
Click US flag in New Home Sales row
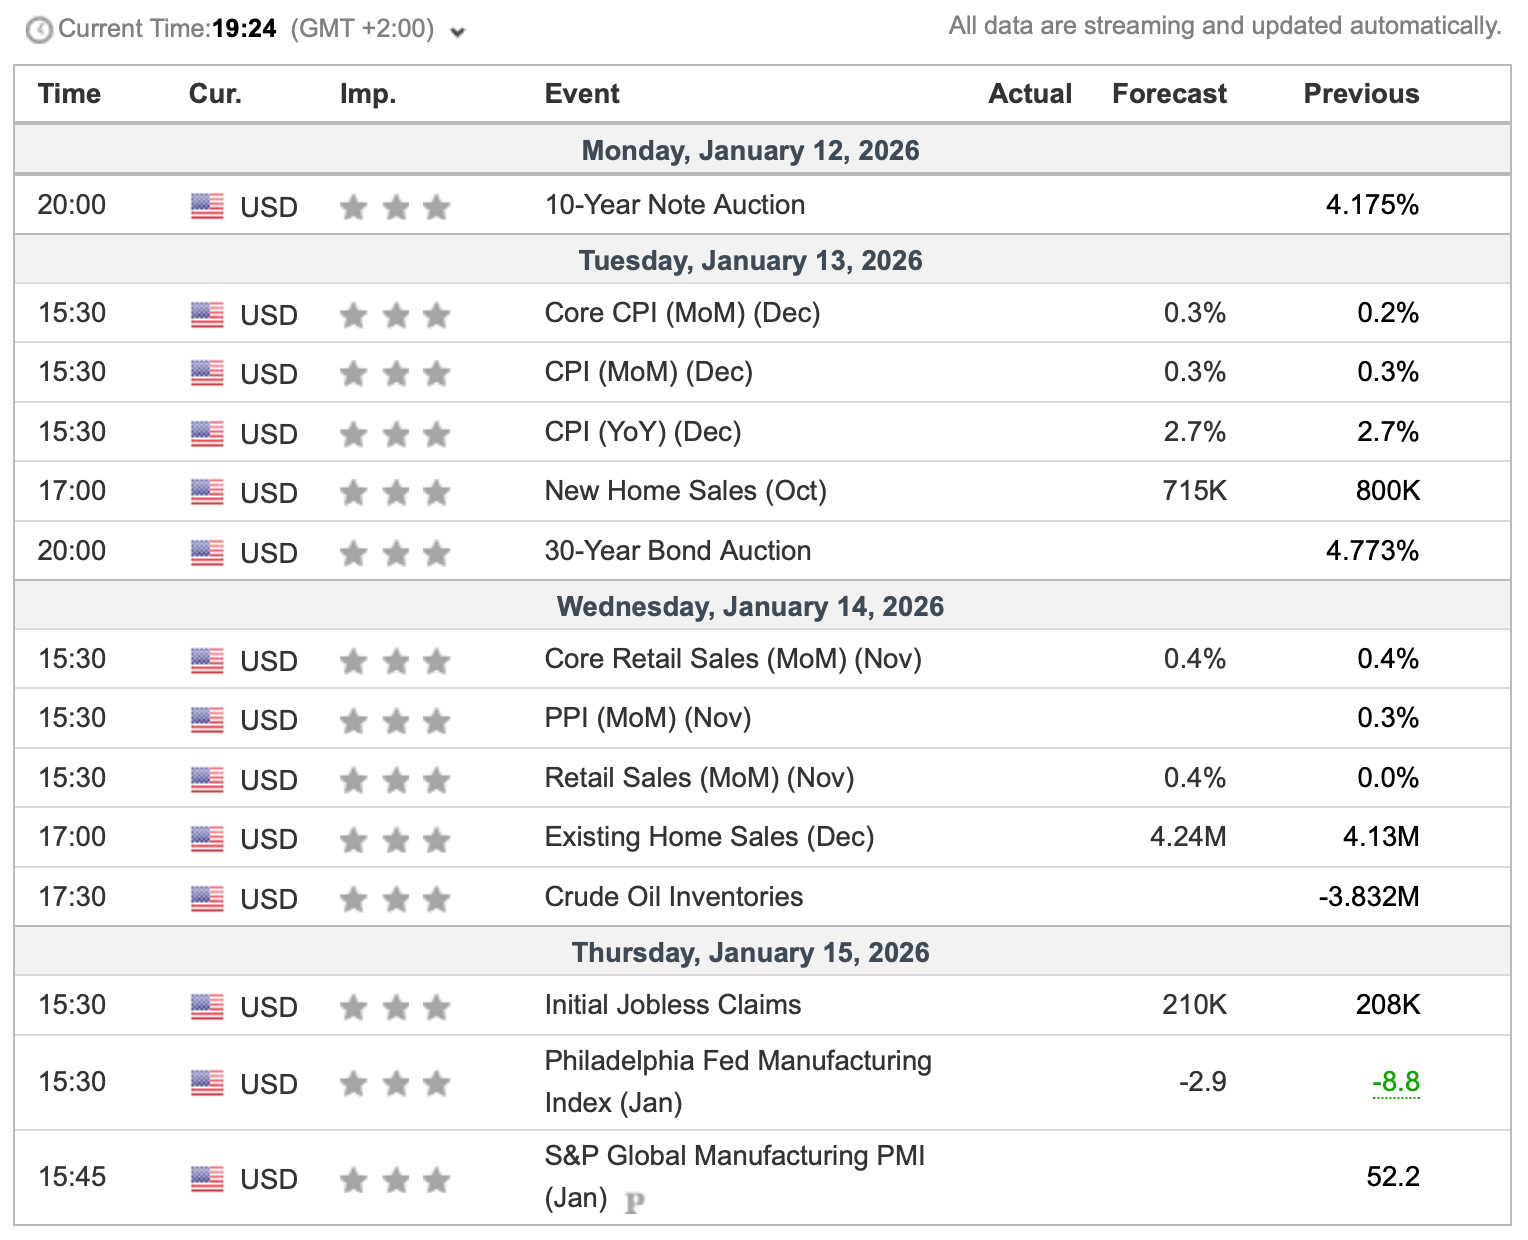pos(207,493)
